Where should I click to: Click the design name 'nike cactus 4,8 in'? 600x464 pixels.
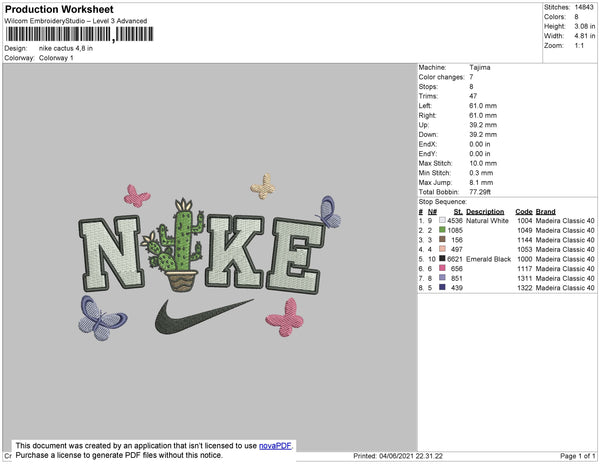tap(66, 48)
